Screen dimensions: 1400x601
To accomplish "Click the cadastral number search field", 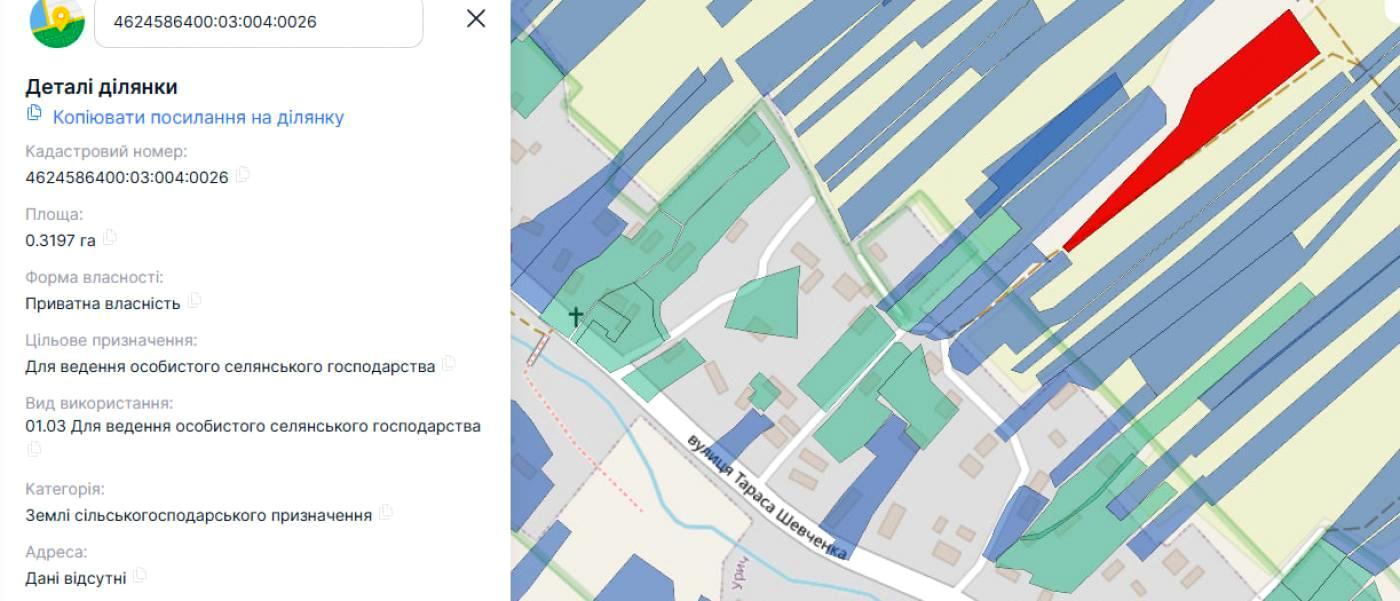I will tap(258, 21).
